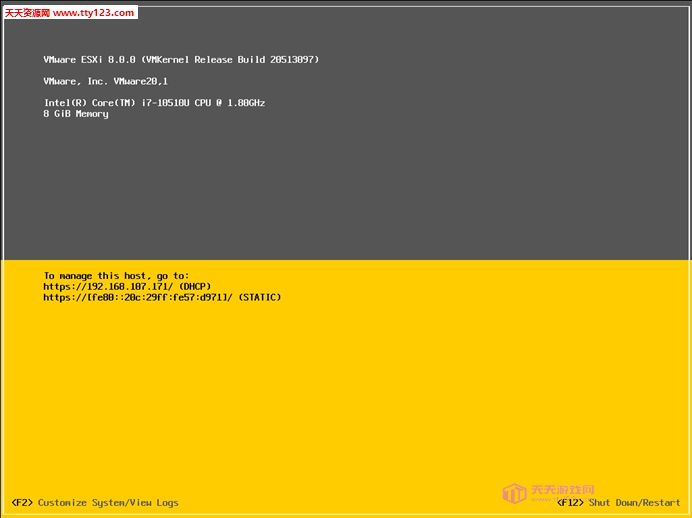
Task: Select F12 Shut Down/Restart option
Action: point(618,503)
